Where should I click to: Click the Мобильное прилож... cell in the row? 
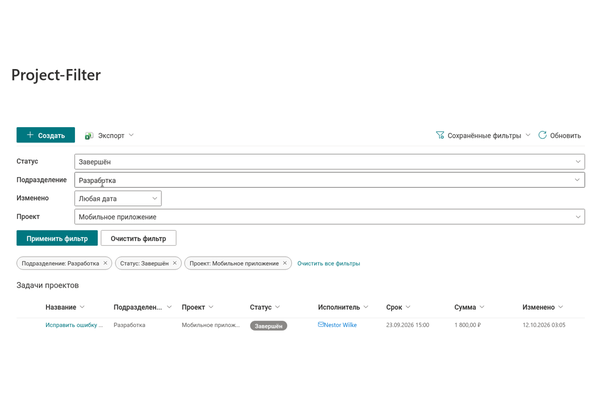coord(211,325)
